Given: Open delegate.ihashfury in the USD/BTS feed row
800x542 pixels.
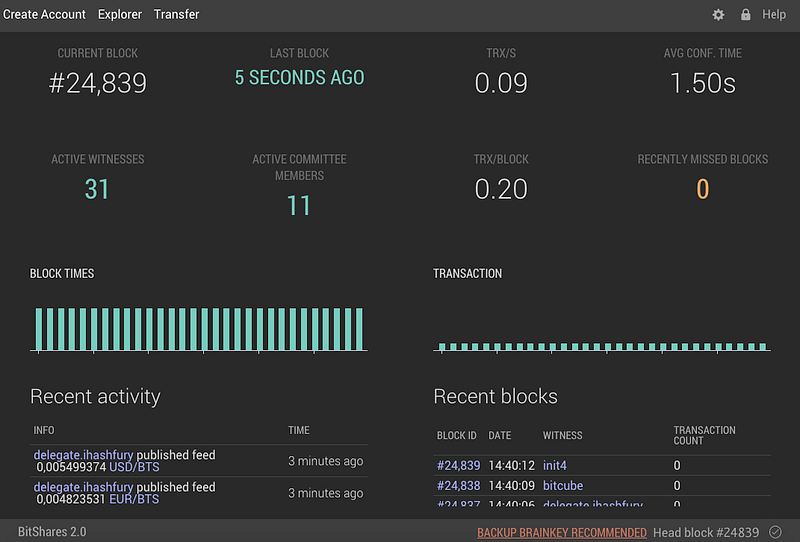Looking at the screenshot, I should click(x=83, y=455).
